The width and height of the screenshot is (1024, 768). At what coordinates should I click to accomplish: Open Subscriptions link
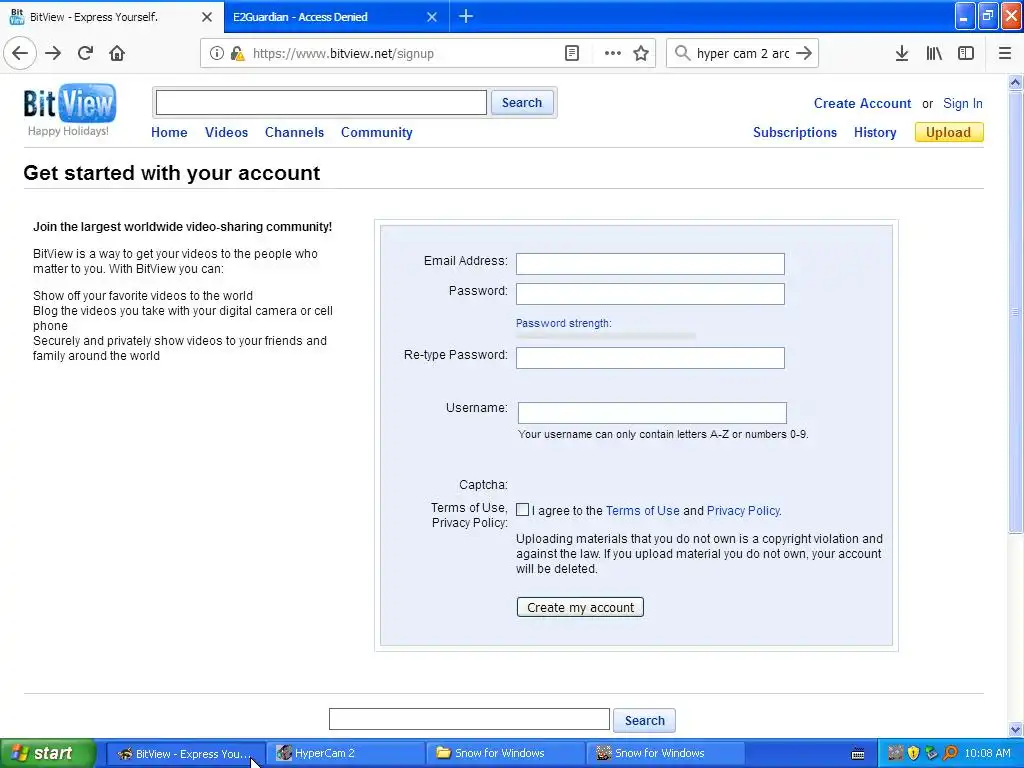pyautogui.click(x=795, y=132)
